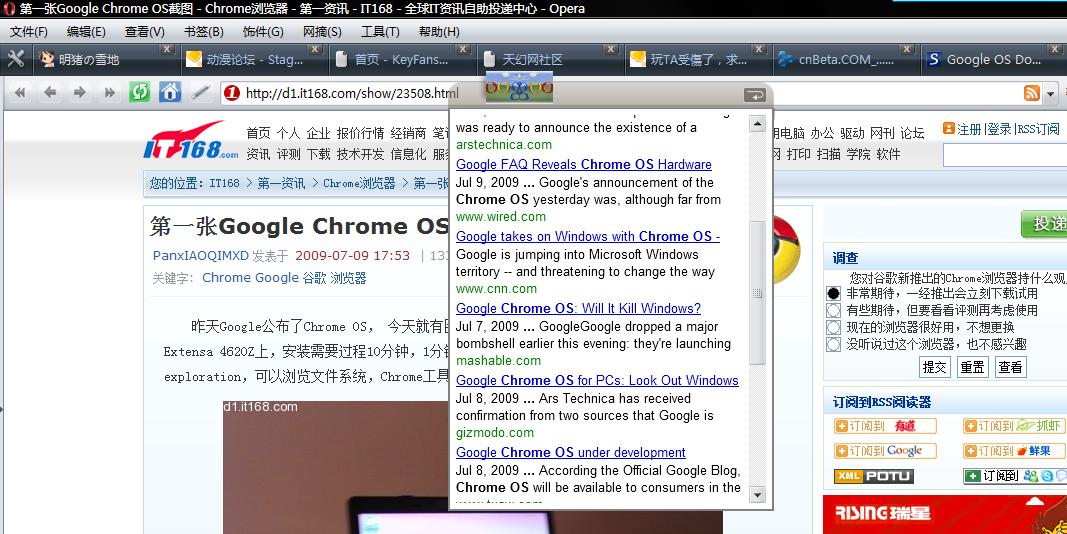Open Google Chrome OS for PCs link

(597, 380)
